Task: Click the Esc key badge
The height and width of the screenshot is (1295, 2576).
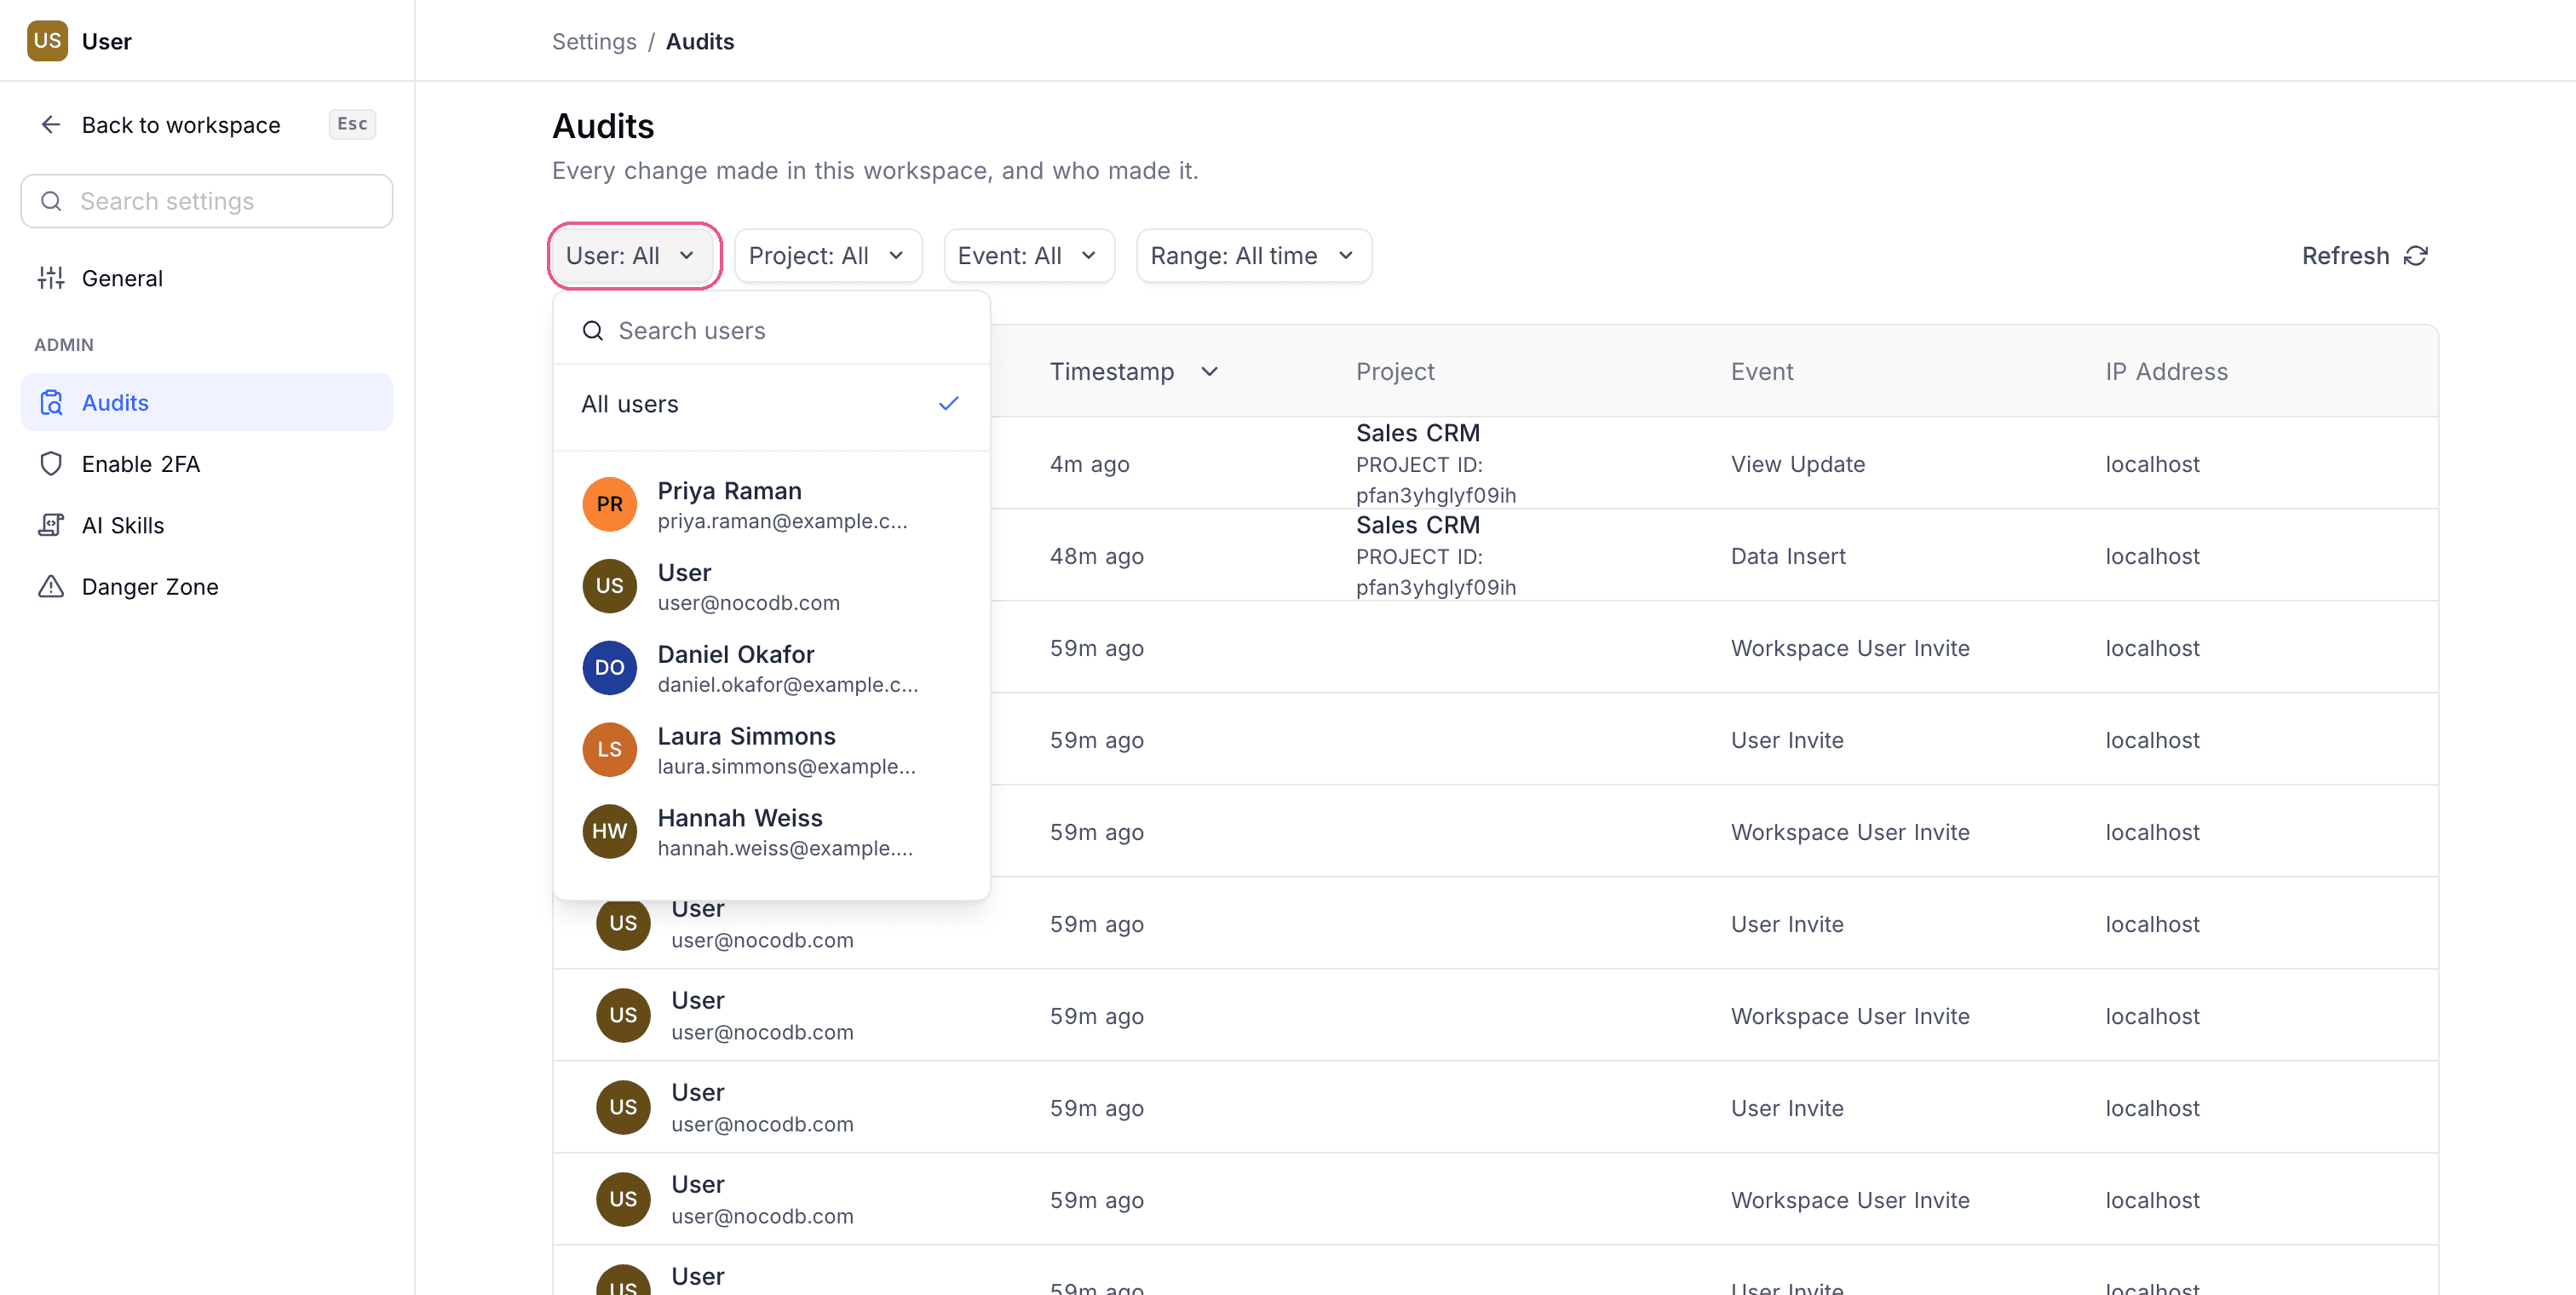Action: click(x=352, y=124)
